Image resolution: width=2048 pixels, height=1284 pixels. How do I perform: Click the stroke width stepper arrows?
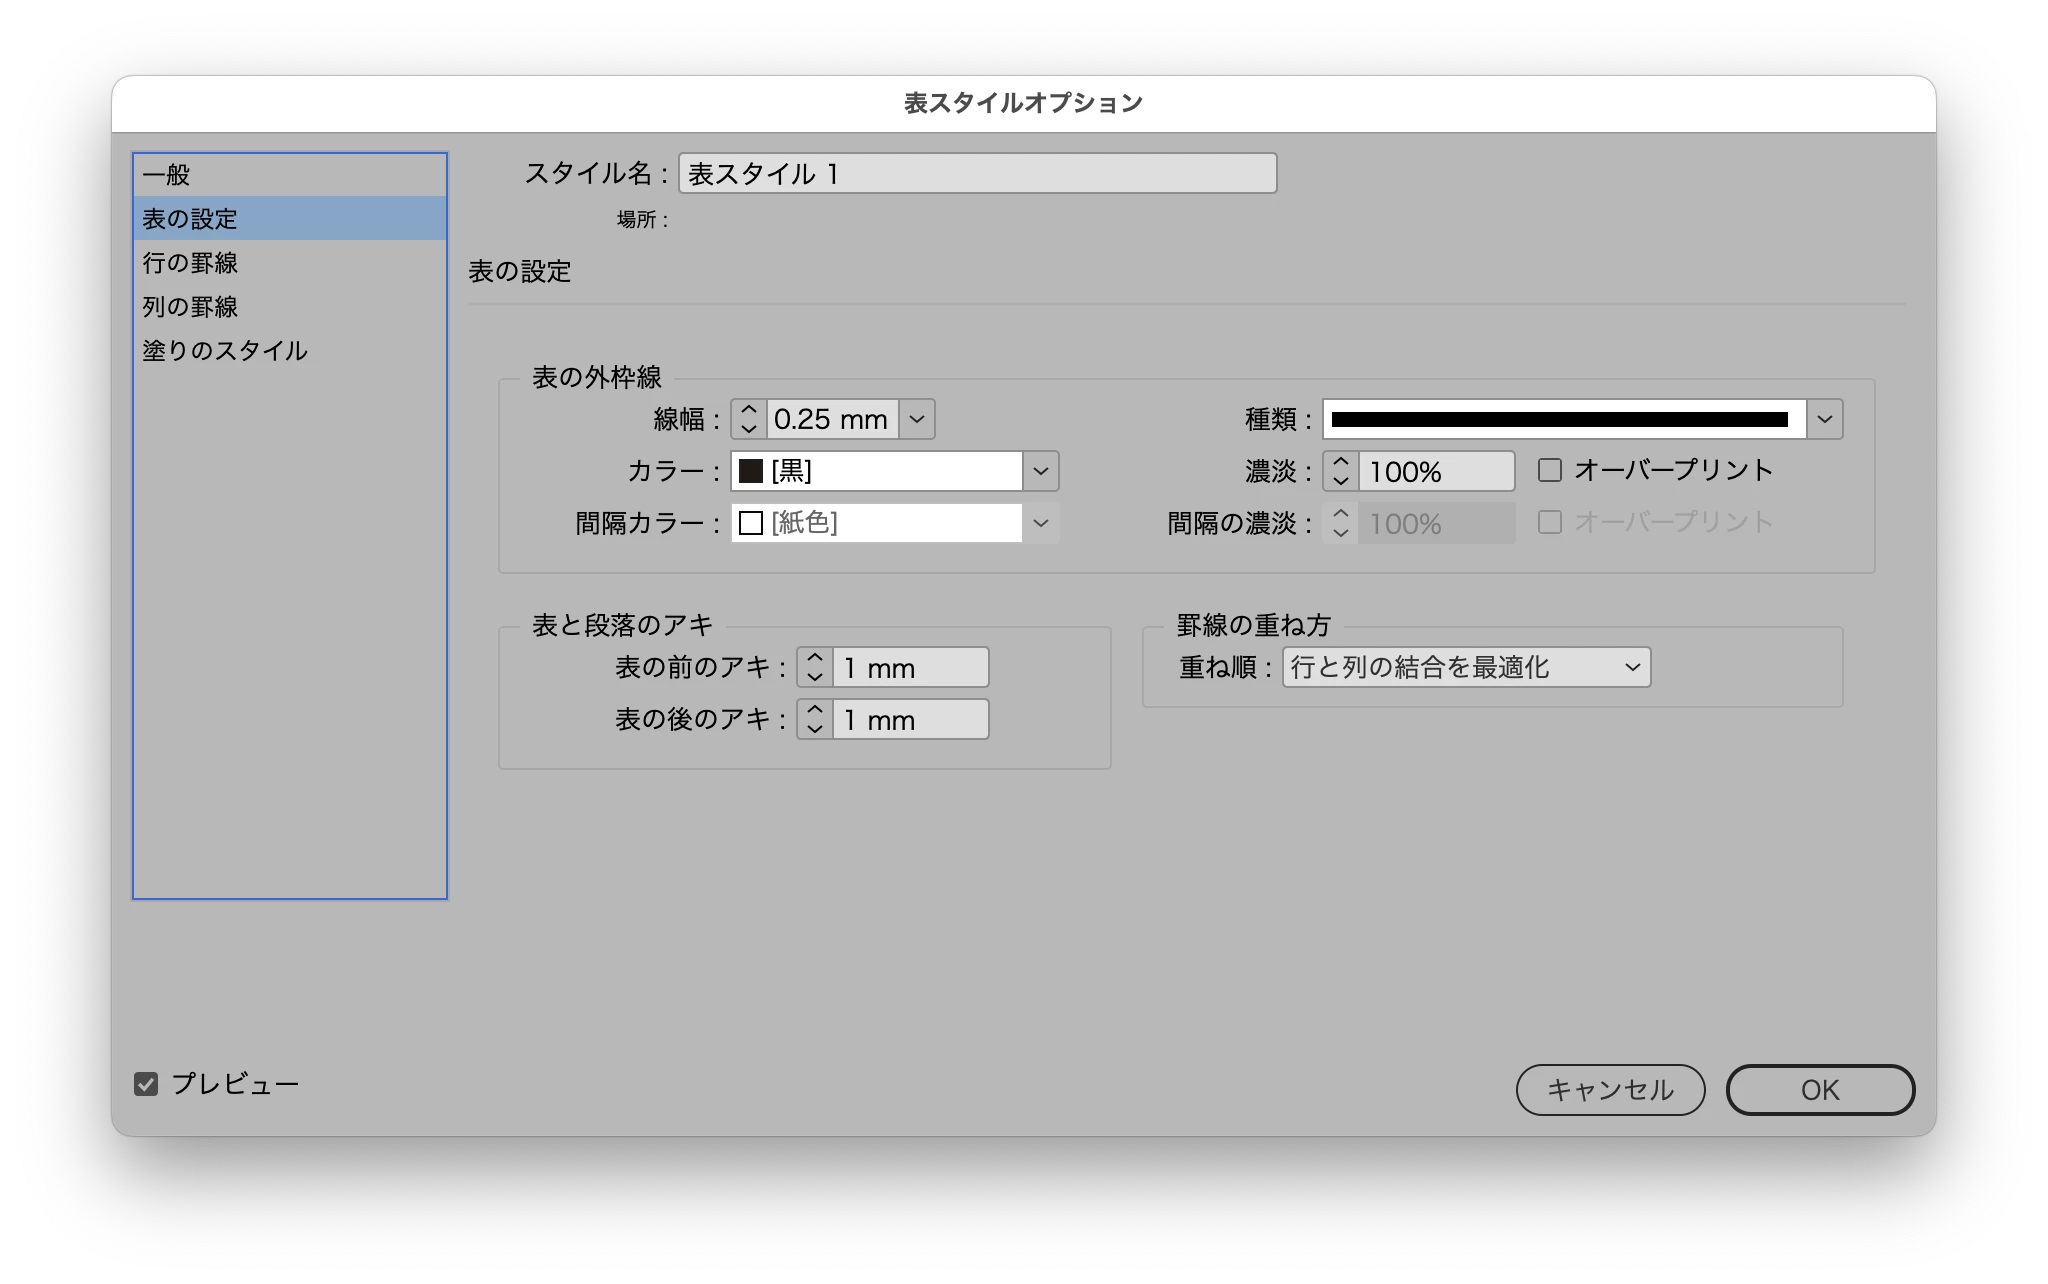pos(748,419)
